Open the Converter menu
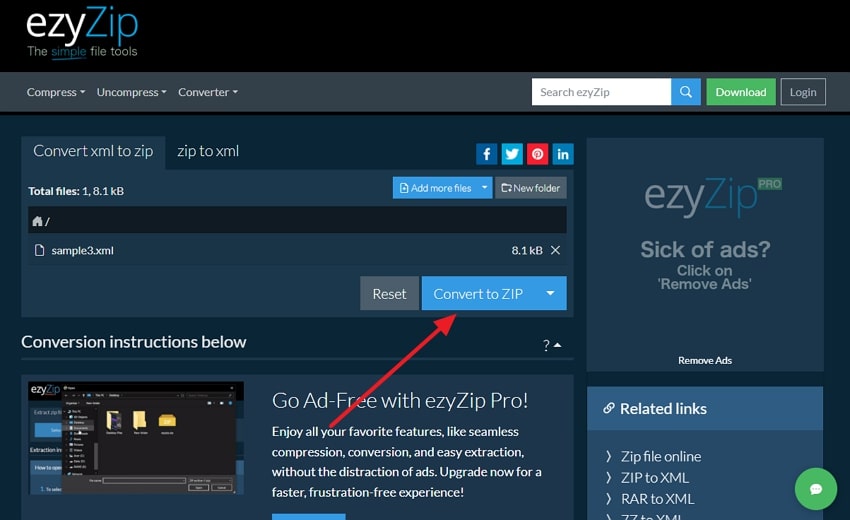This screenshot has width=850, height=520. 208,92
